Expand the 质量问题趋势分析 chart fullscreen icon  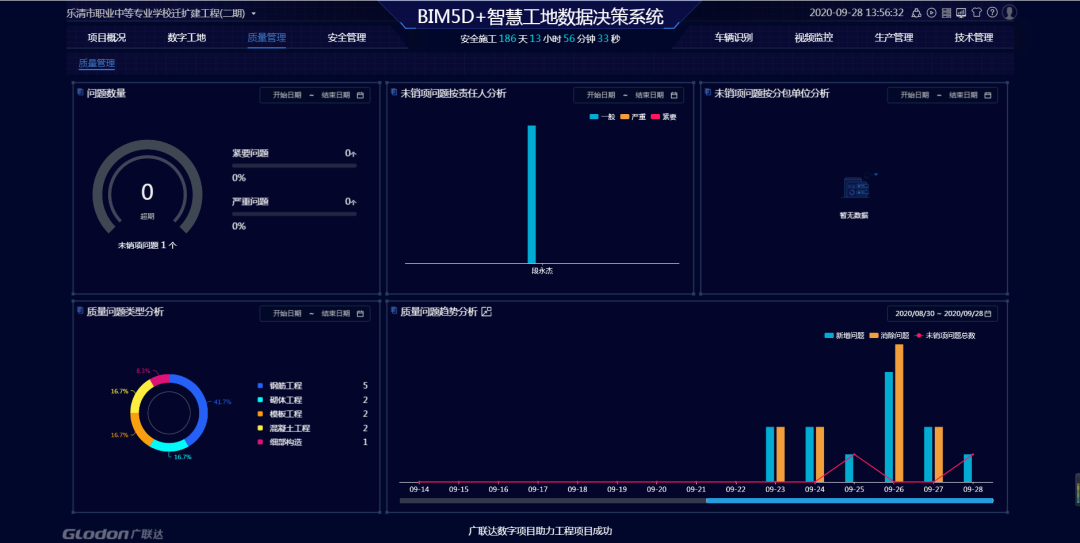(486, 311)
